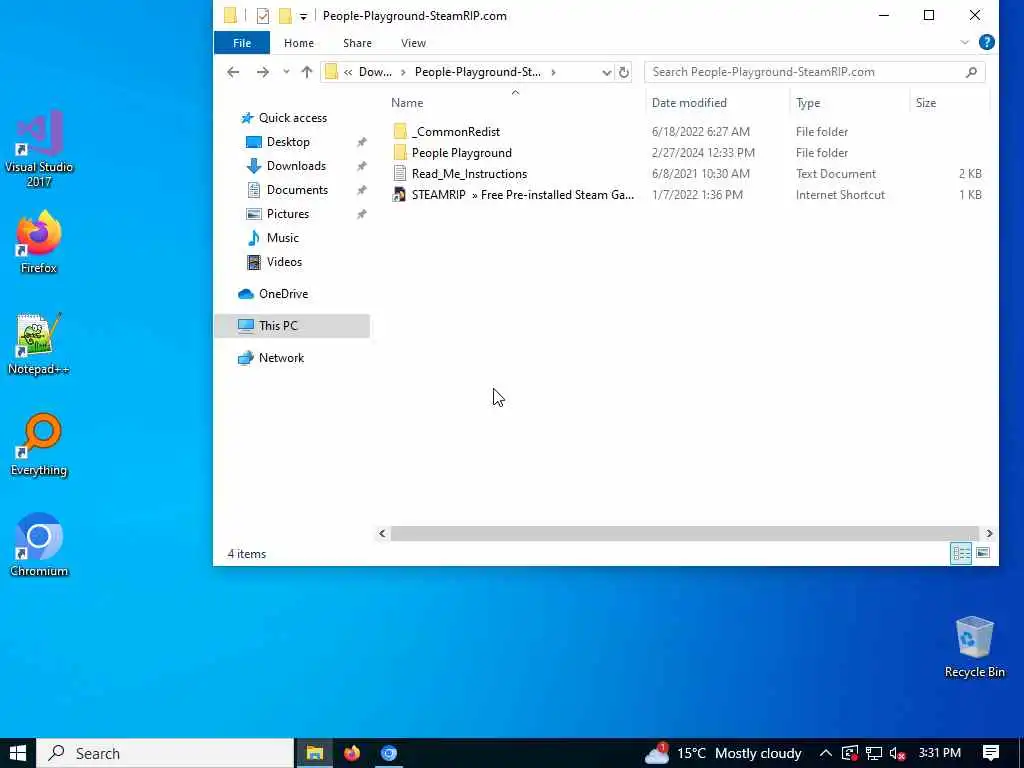Viewport: 1024px width, 768px height.
Task: Click File Explorer icon in taskbar
Action: coord(315,753)
